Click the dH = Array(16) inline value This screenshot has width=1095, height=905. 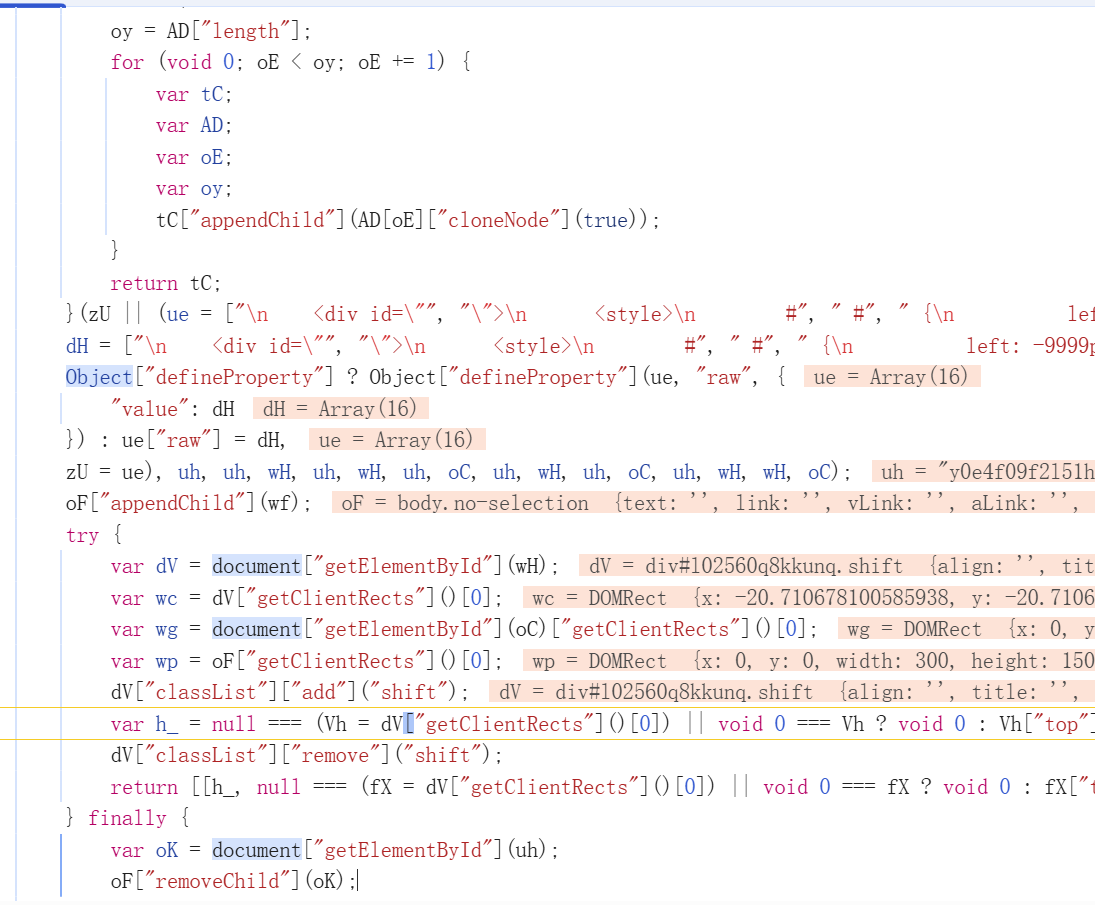(x=341, y=408)
